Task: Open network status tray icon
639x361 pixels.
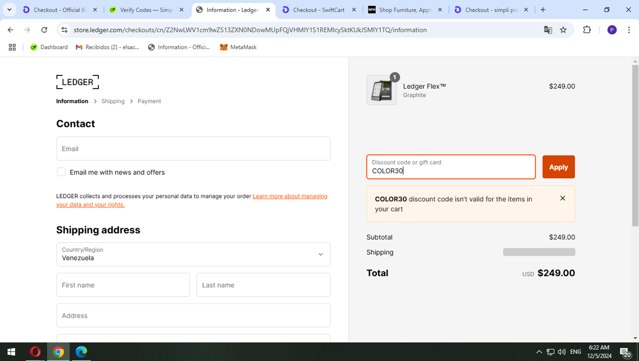Action: point(551,352)
